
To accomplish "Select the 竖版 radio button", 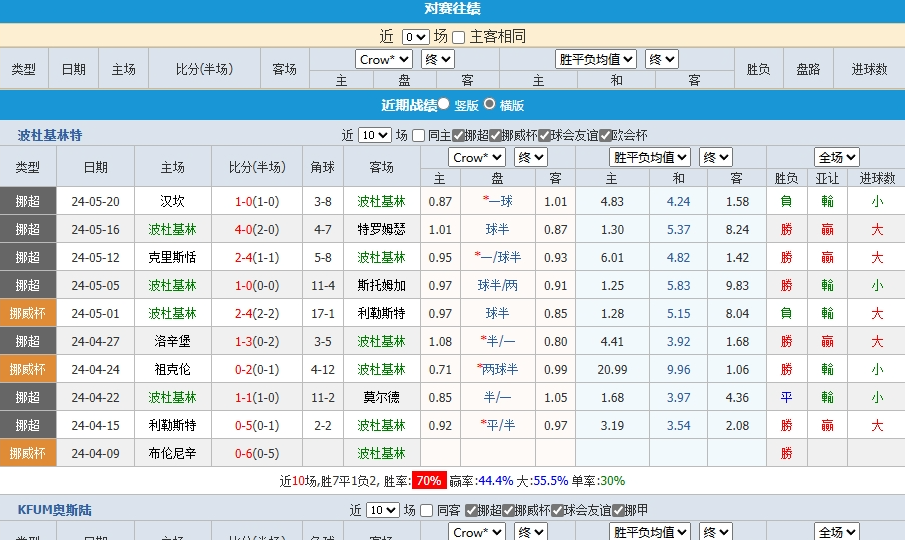I will [x=443, y=104].
